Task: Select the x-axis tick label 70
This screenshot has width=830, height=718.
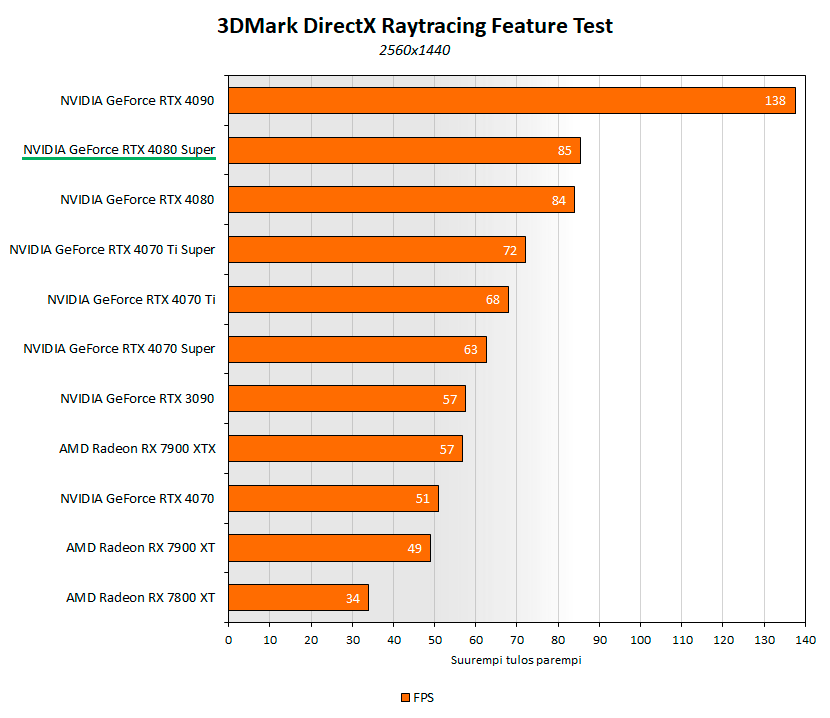Action: click(517, 640)
